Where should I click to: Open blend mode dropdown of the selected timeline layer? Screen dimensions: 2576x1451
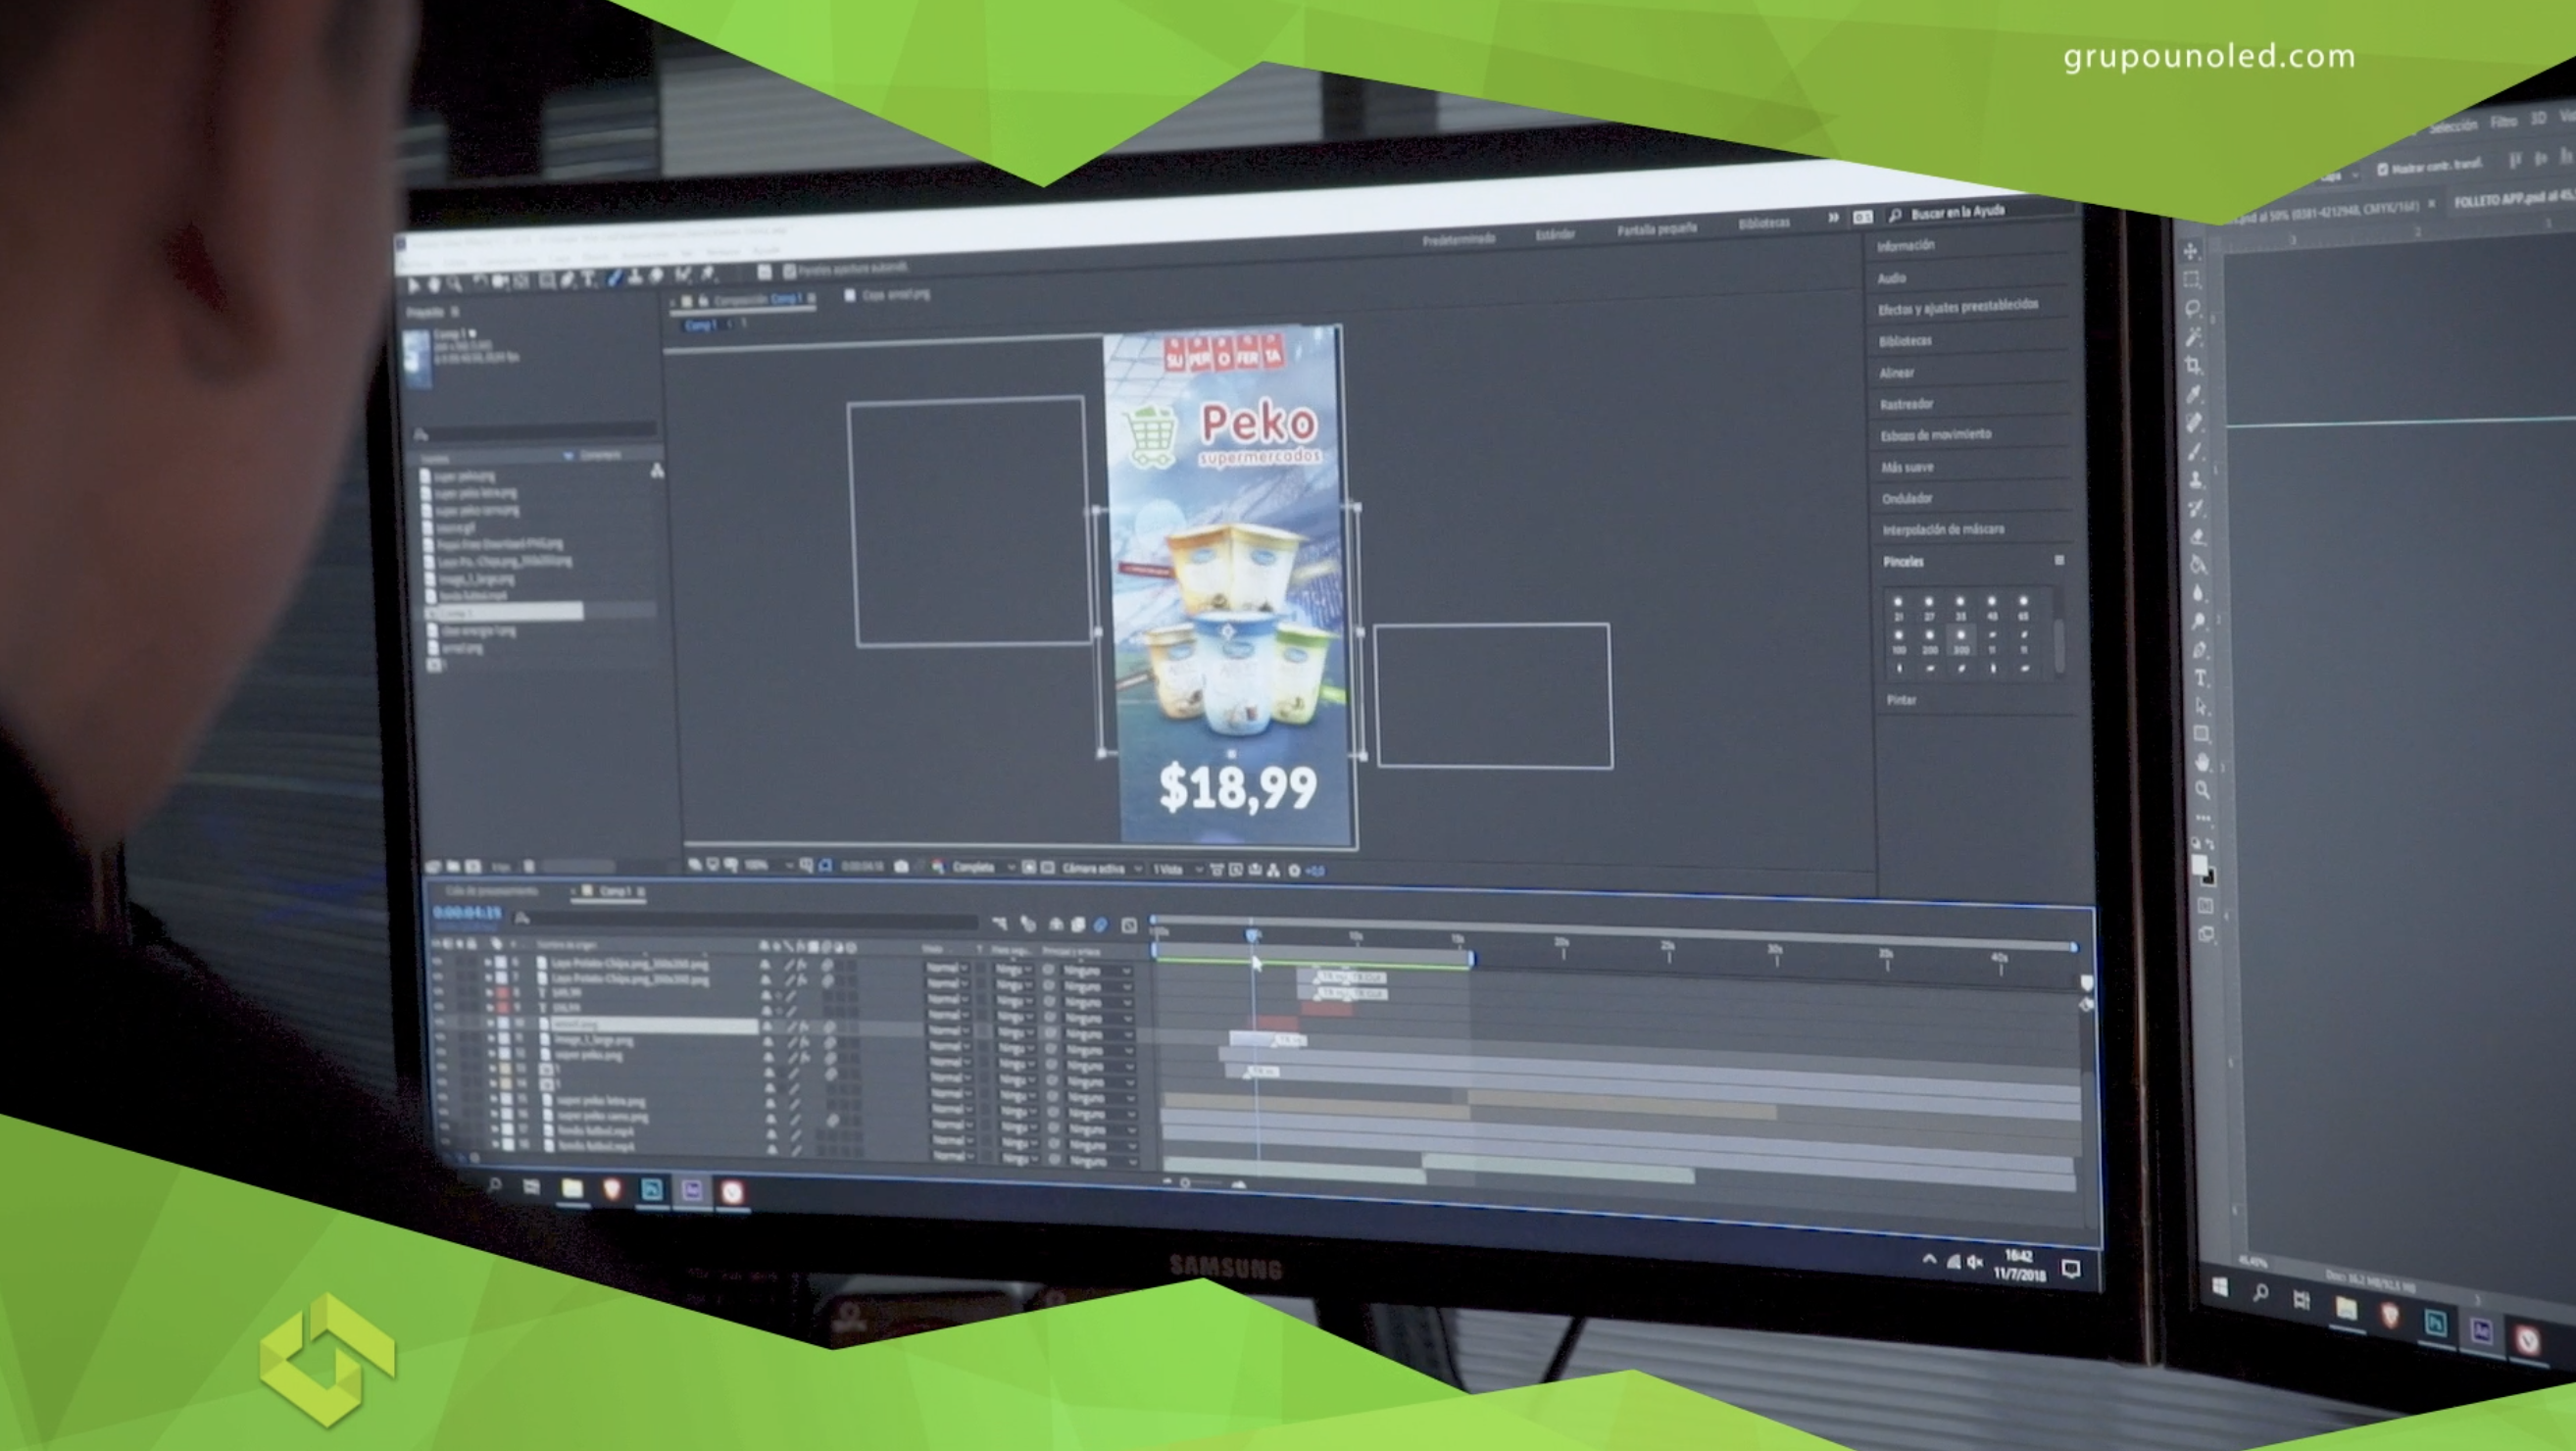coord(946,1029)
